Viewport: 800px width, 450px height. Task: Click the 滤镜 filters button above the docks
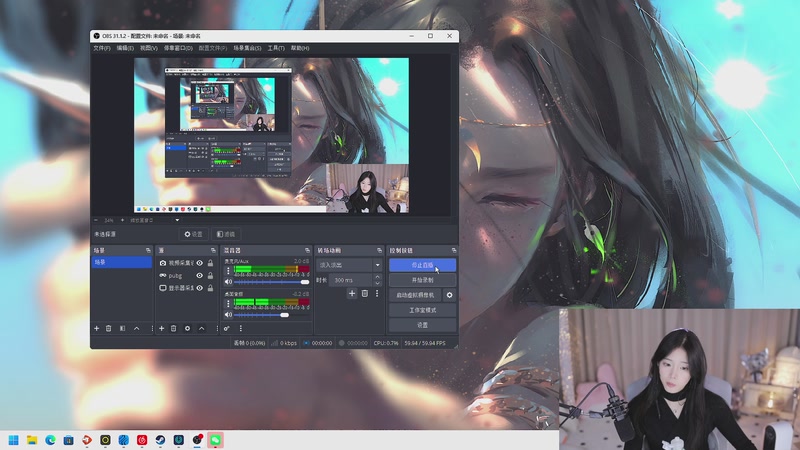(x=226, y=234)
